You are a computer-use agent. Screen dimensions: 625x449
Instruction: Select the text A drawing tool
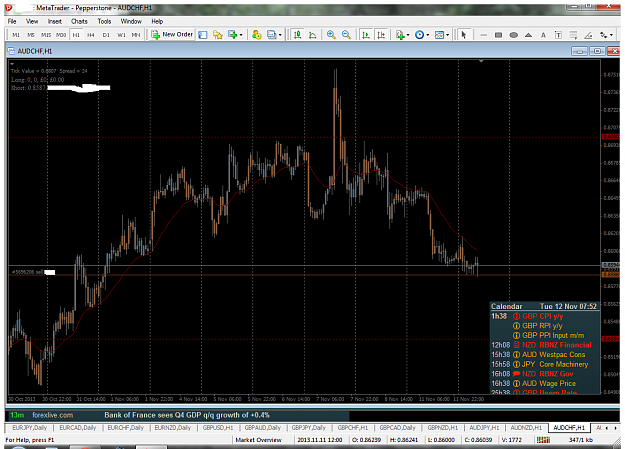[543, 35]
